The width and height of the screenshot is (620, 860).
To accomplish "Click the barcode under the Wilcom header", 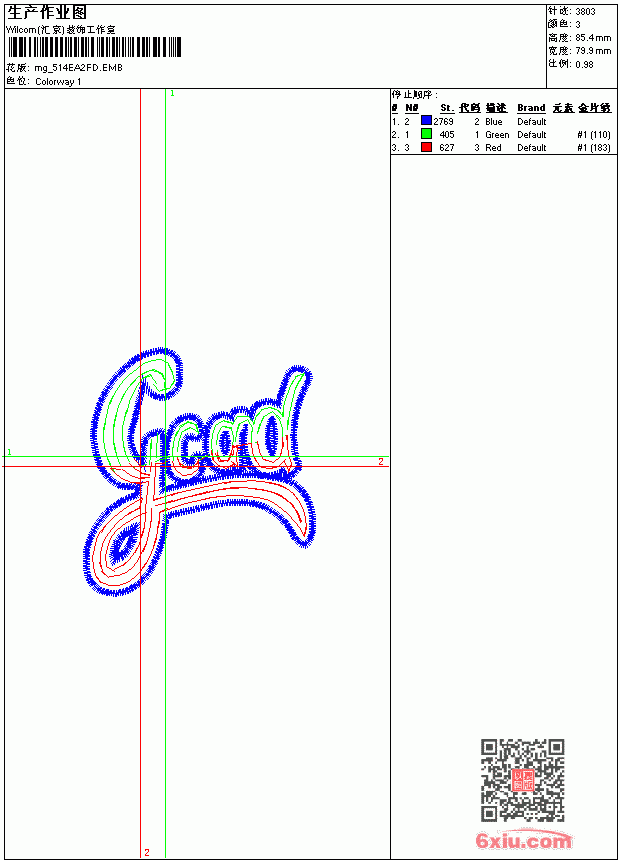I will [94, 47].
